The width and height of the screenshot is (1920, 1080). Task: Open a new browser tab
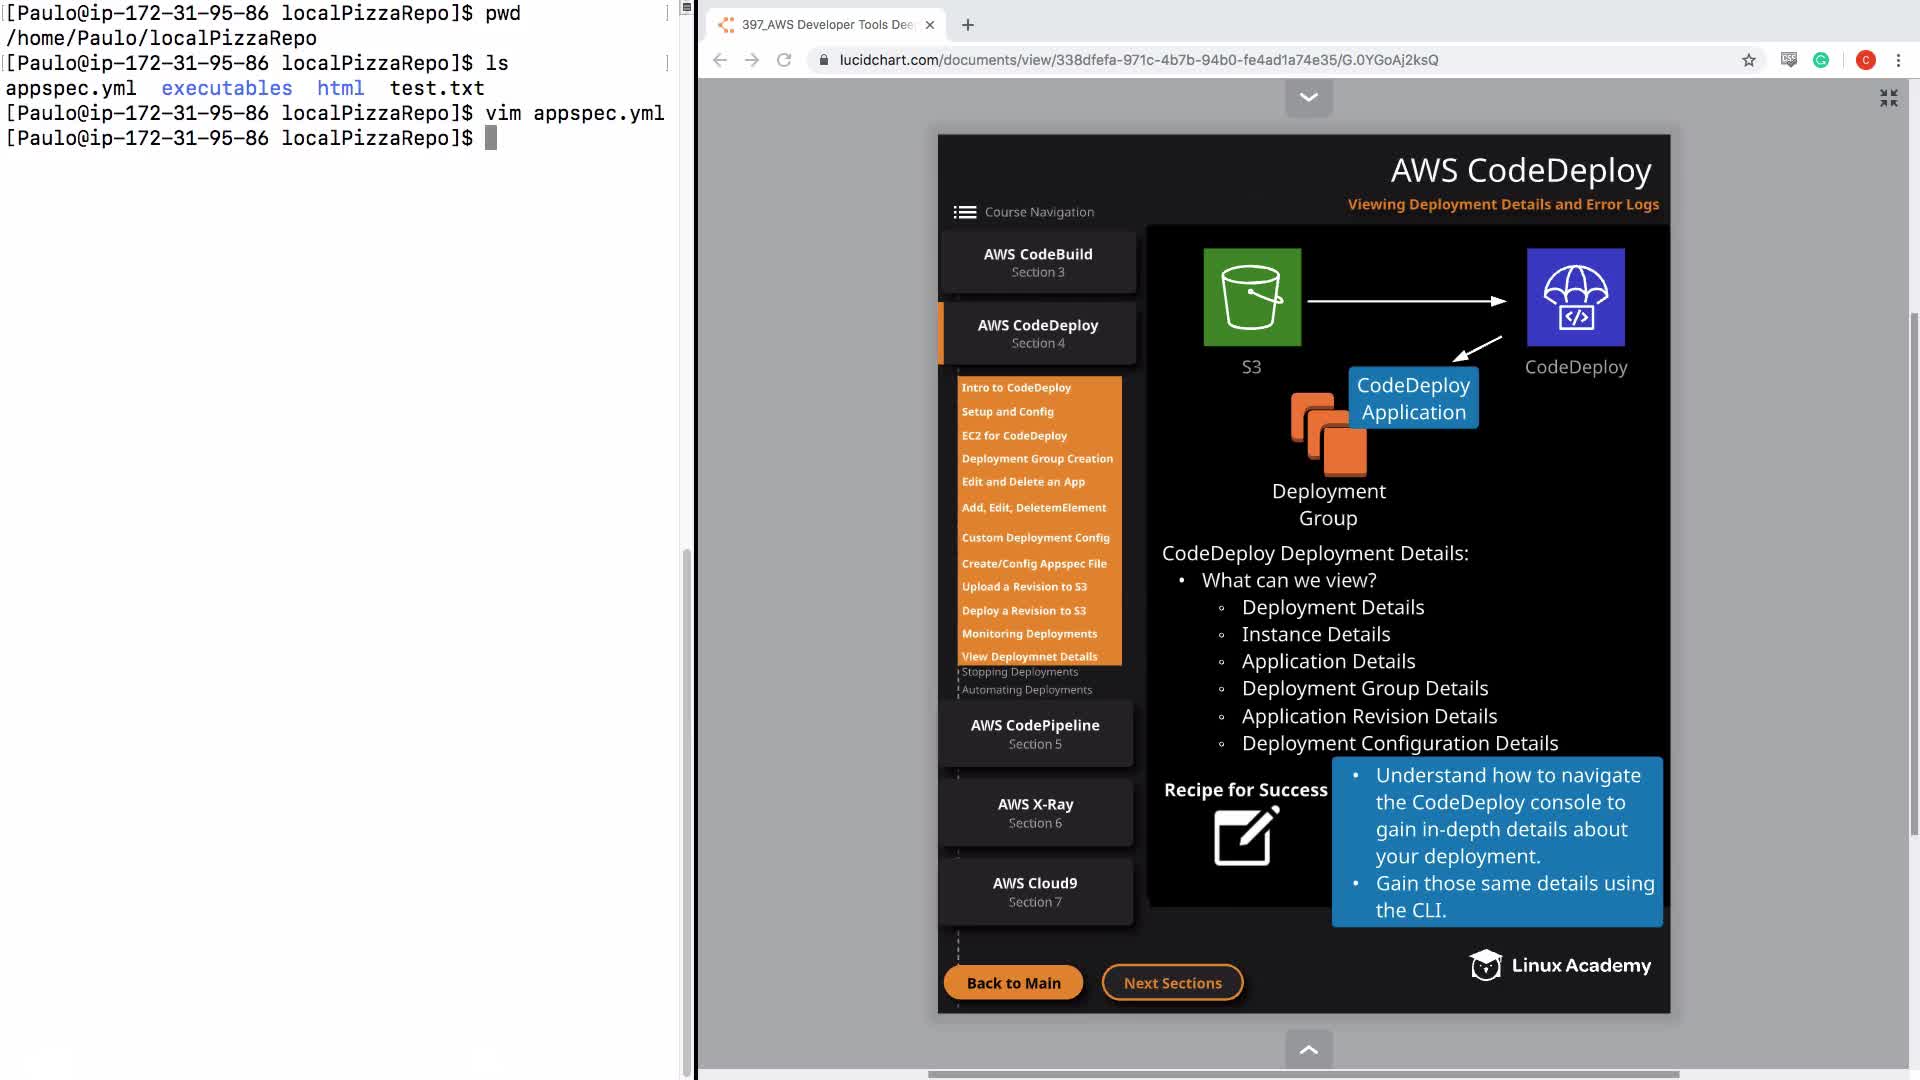[x=967, y=25]
